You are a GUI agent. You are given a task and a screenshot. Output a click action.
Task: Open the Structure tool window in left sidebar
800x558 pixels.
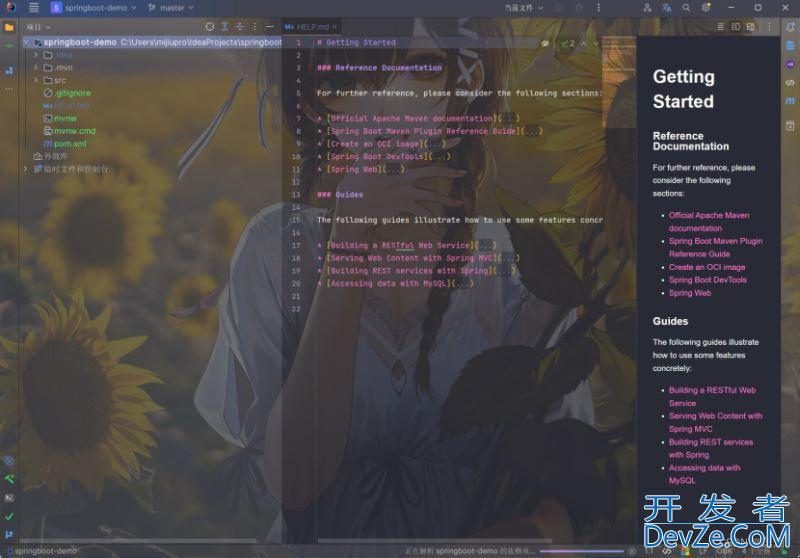click(x=9, y=70)
